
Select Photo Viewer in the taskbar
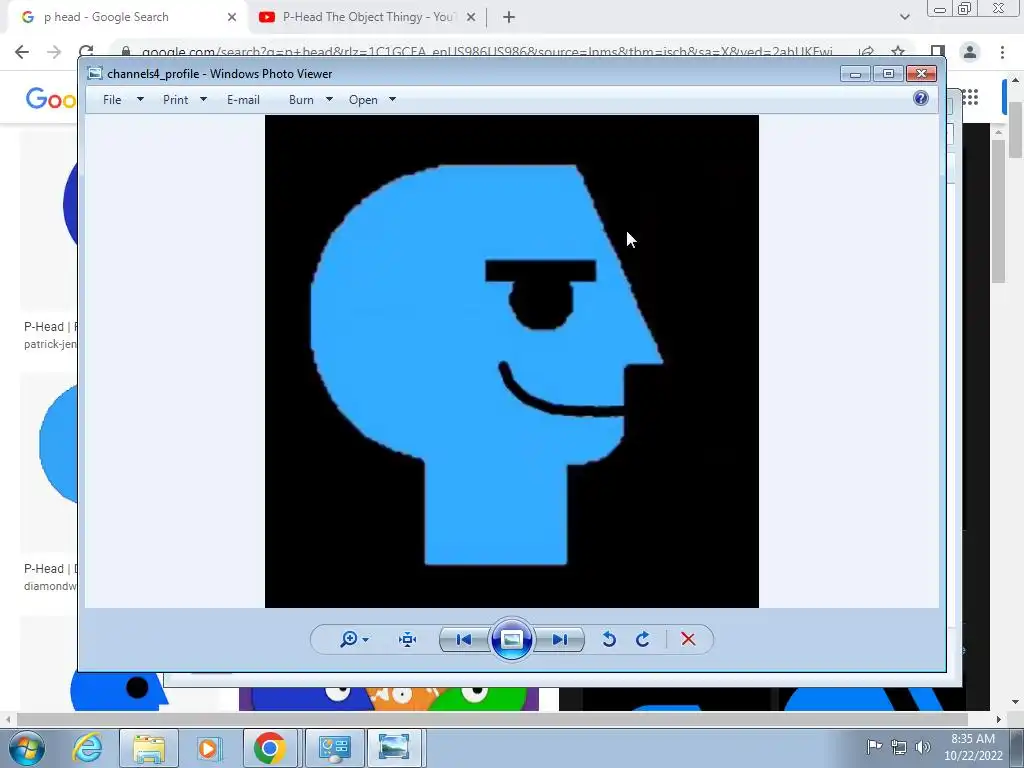(394, 748)
